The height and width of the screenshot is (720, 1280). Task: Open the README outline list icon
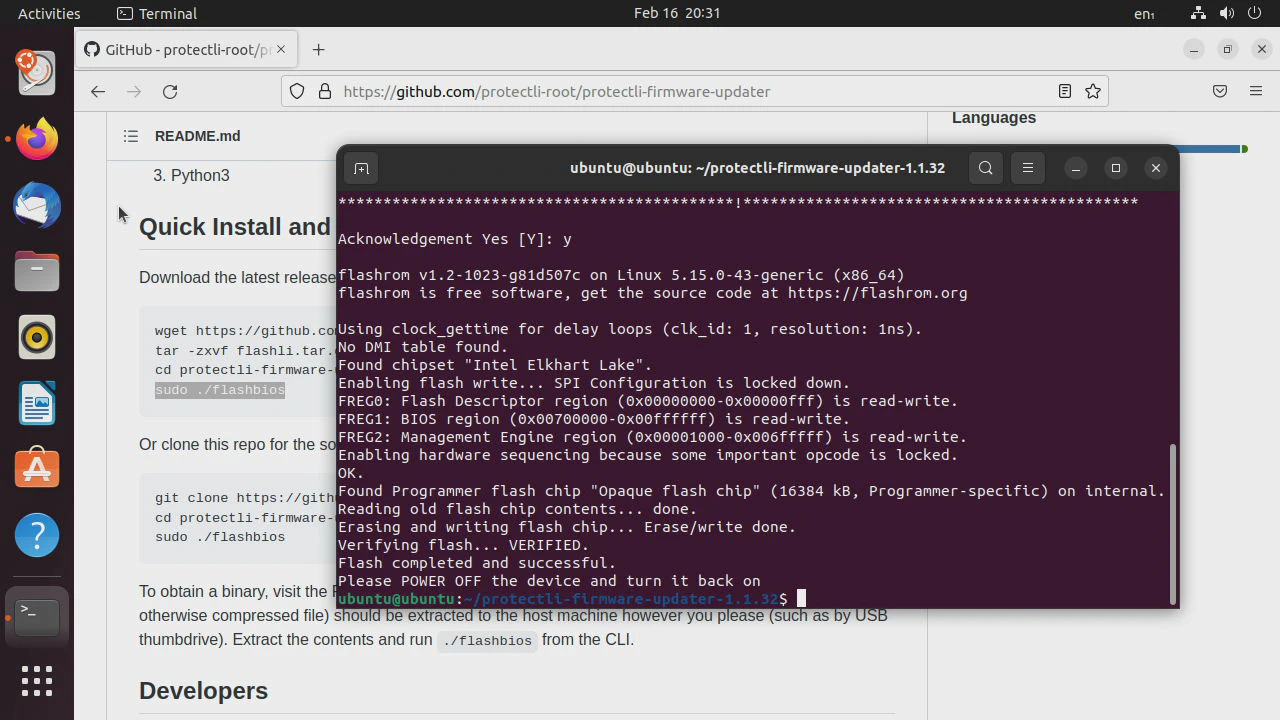pos(131,136)
